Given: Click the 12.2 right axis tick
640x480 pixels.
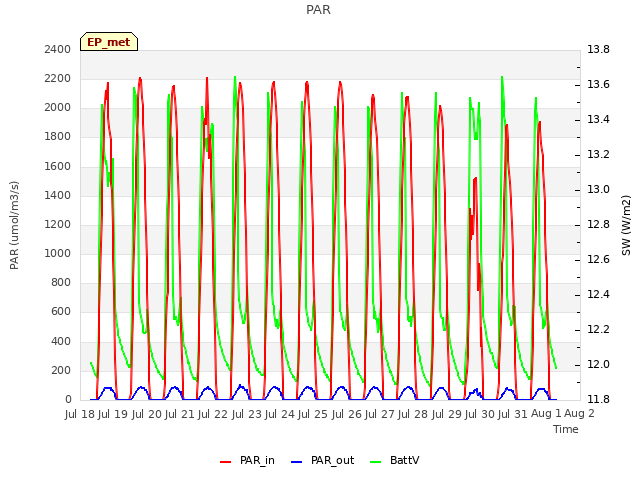Looking at the screenshot, I should click(598, 329).
